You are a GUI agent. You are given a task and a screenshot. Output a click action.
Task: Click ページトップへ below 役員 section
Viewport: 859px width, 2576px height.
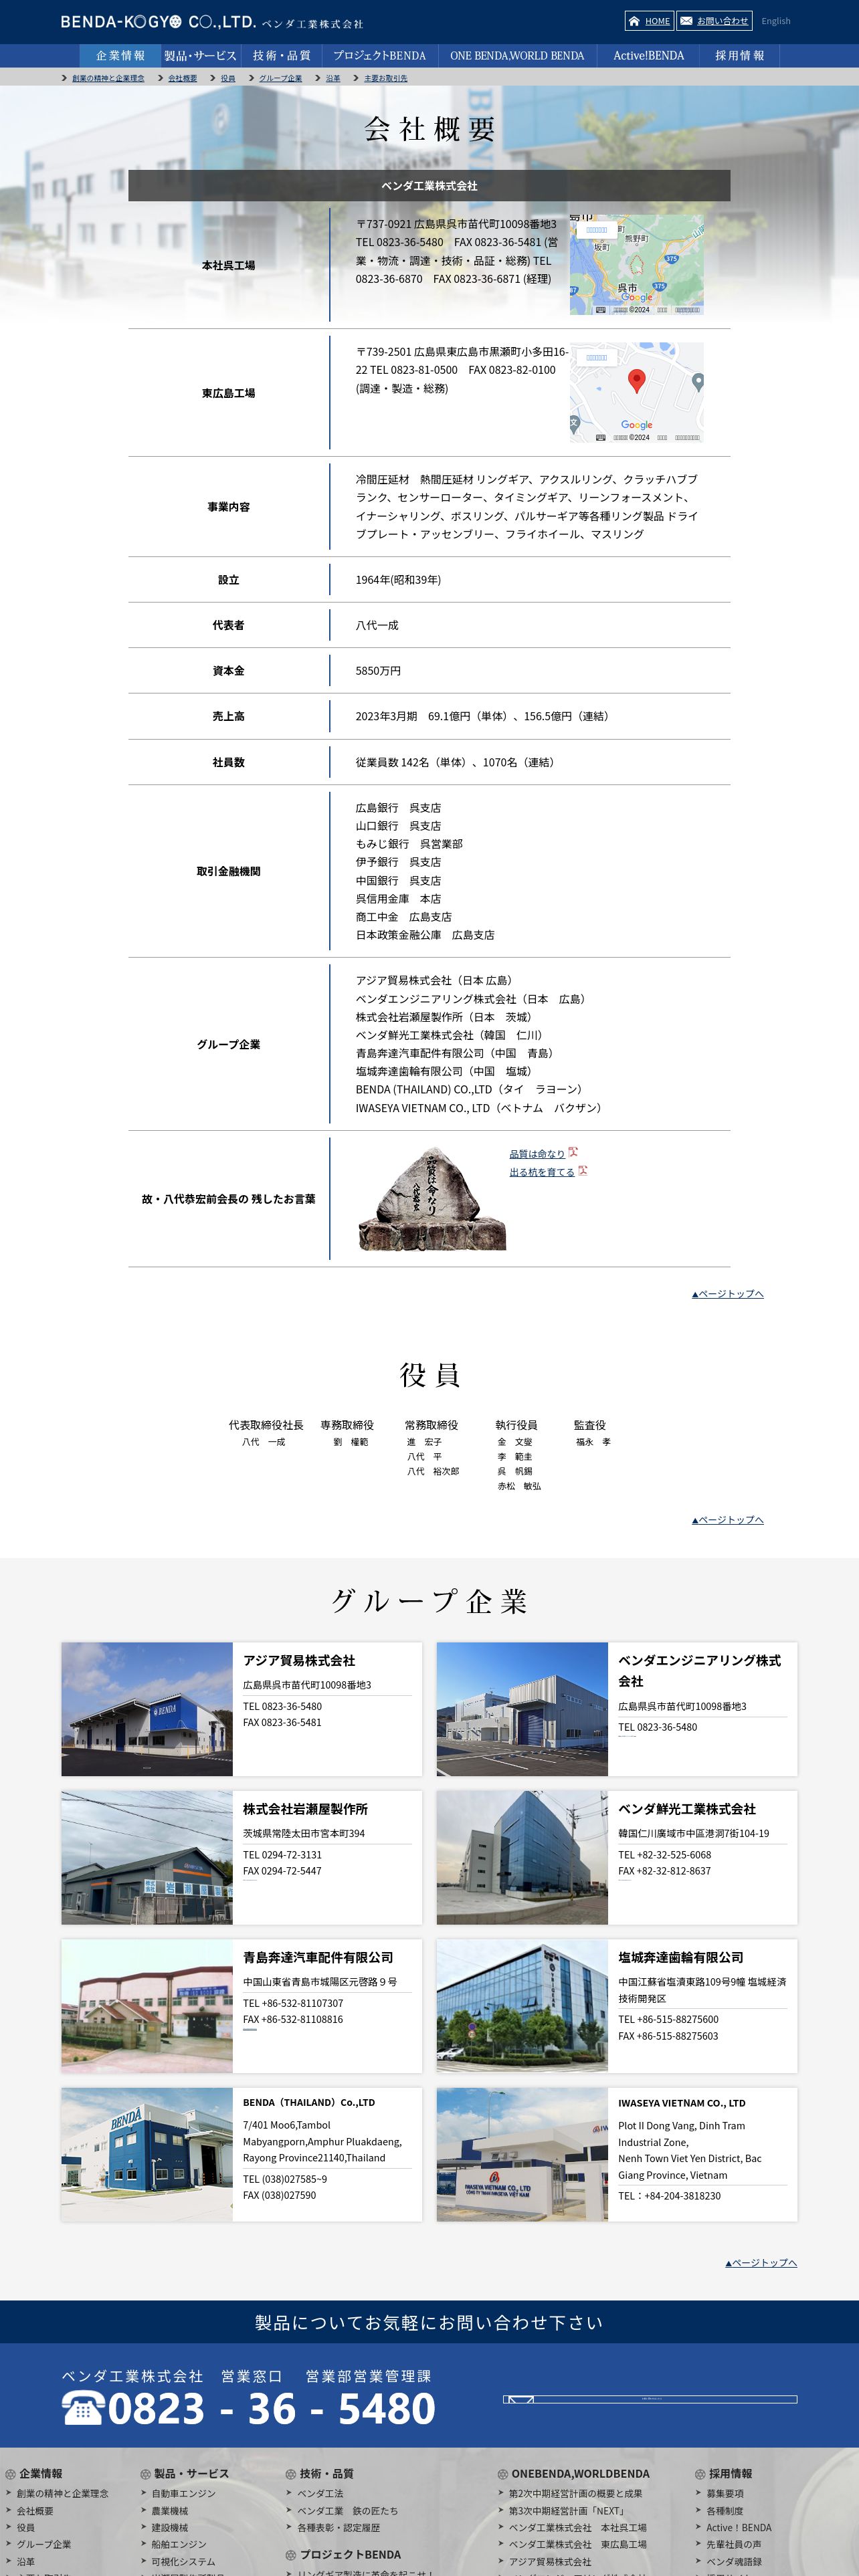point(727,1520)
